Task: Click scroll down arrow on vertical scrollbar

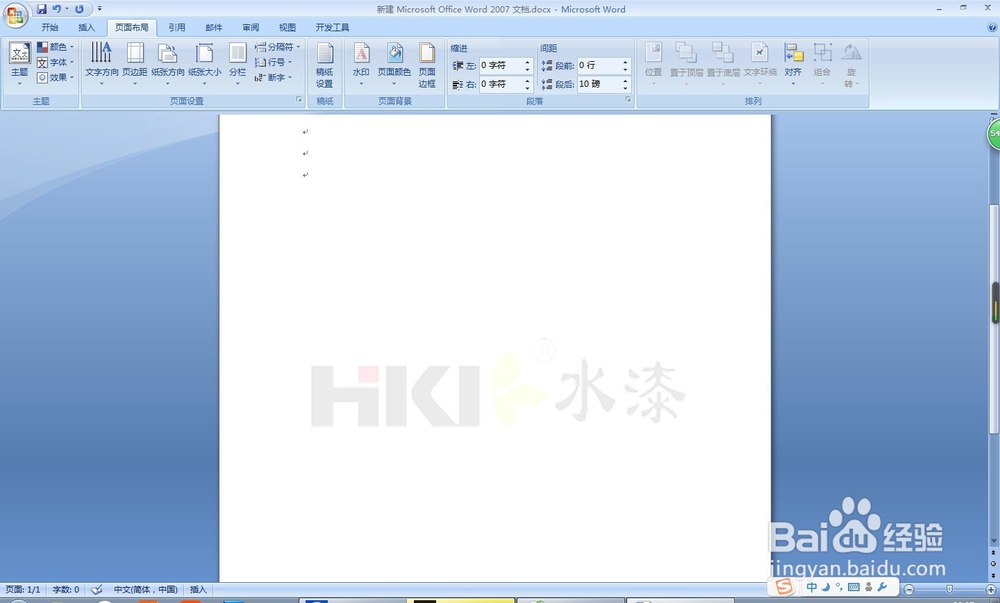Action: (x=994, y=541)
